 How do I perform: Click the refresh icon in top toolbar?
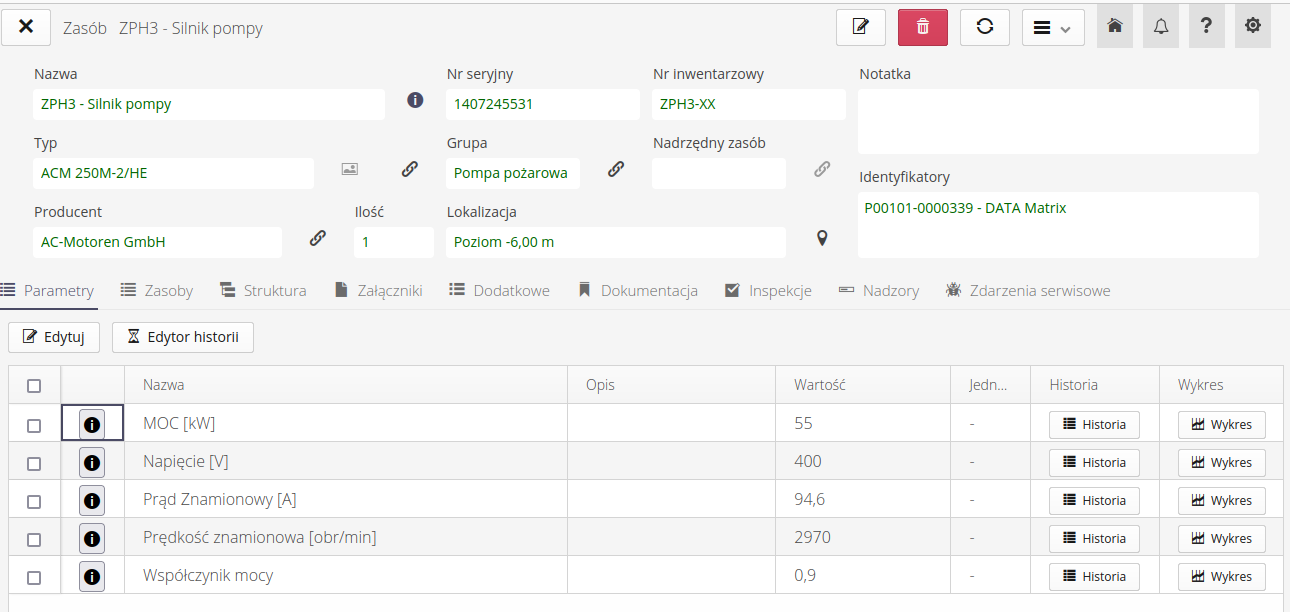(984, 27)
